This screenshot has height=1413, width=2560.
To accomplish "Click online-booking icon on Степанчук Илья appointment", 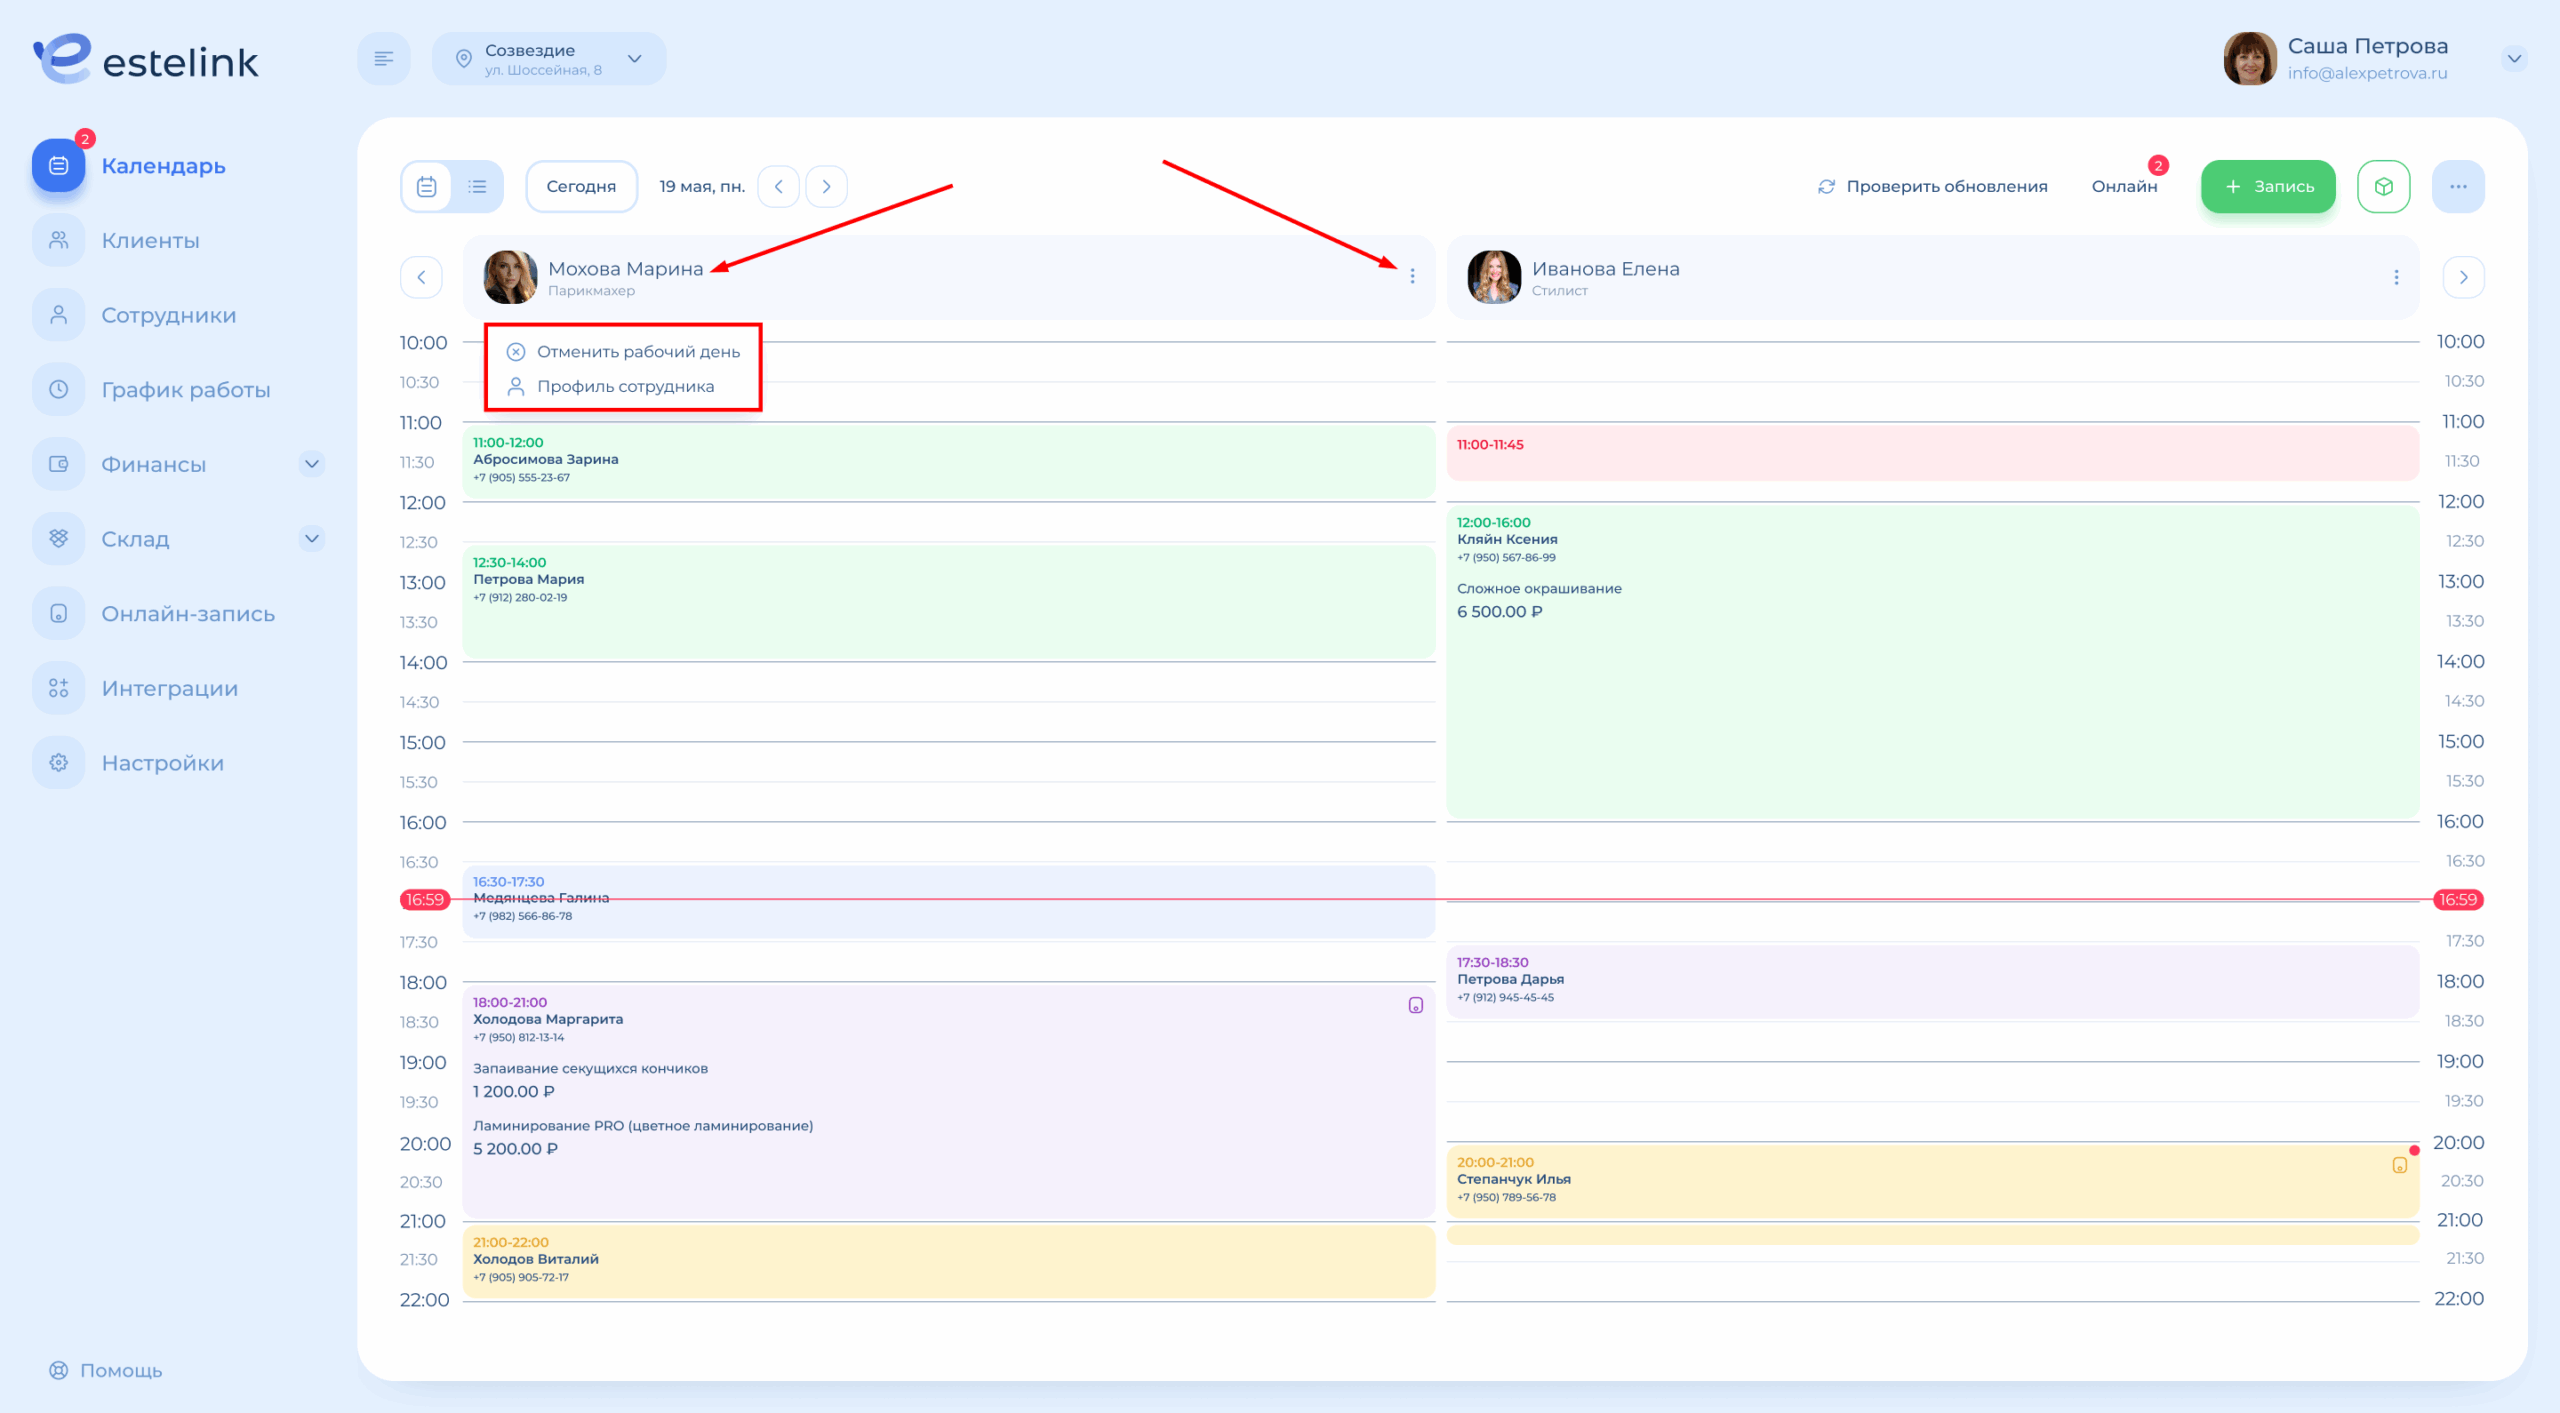I will (x=2399, y=1165).
